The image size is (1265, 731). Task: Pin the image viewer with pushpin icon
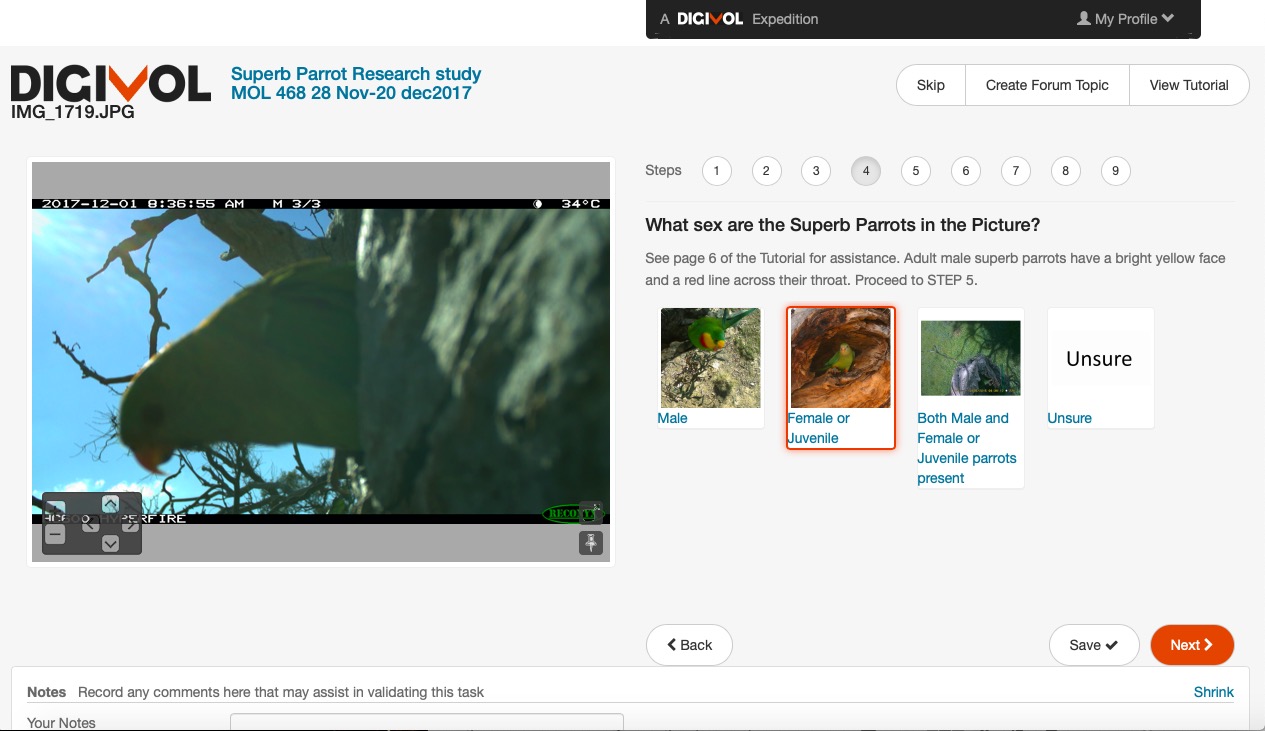pos(591,542)
